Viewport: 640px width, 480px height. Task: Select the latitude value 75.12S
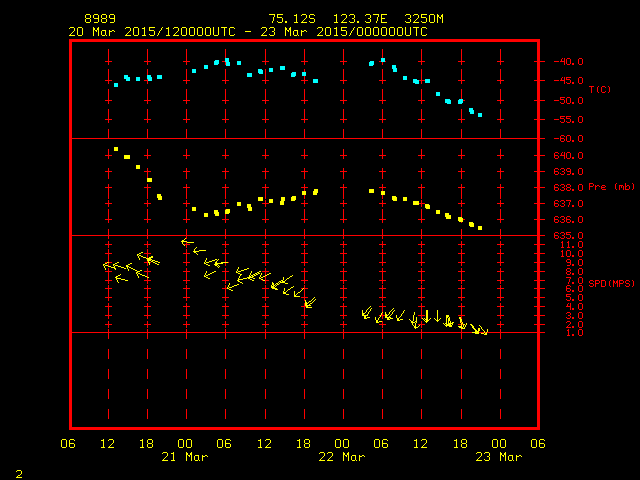[x=292, y=19]
